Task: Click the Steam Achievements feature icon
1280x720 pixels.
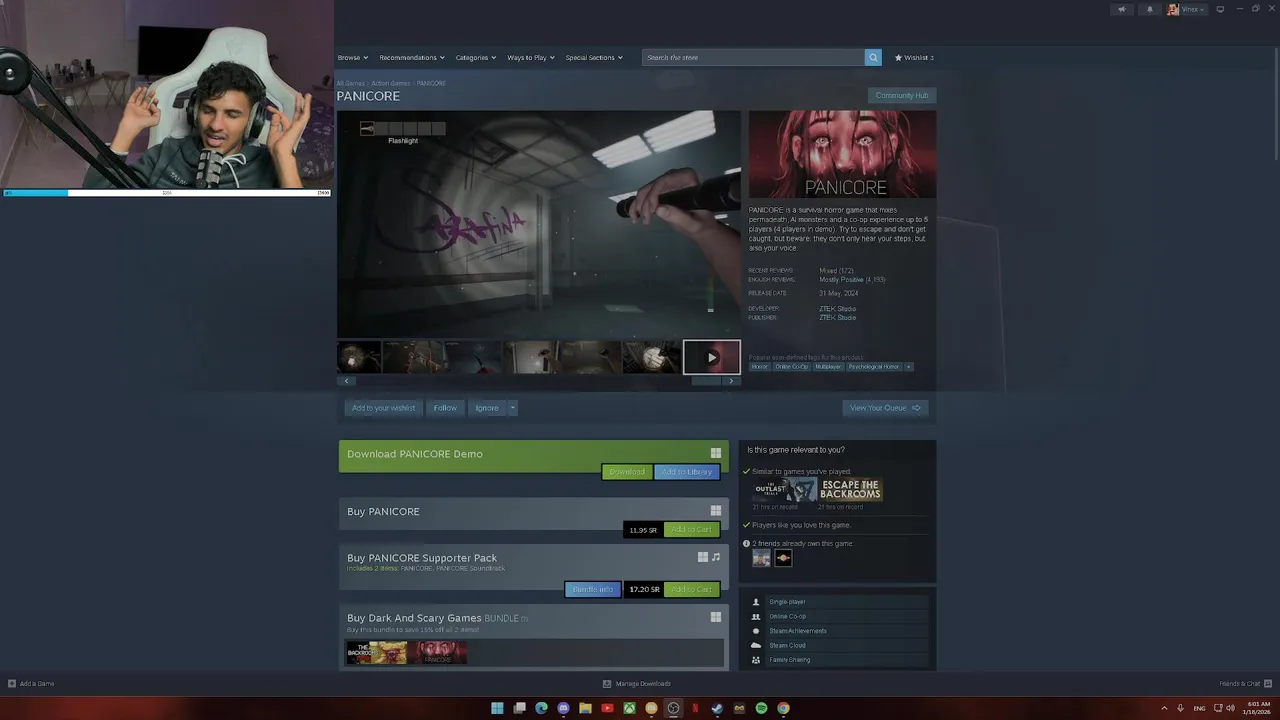Action: pos(756,631)
